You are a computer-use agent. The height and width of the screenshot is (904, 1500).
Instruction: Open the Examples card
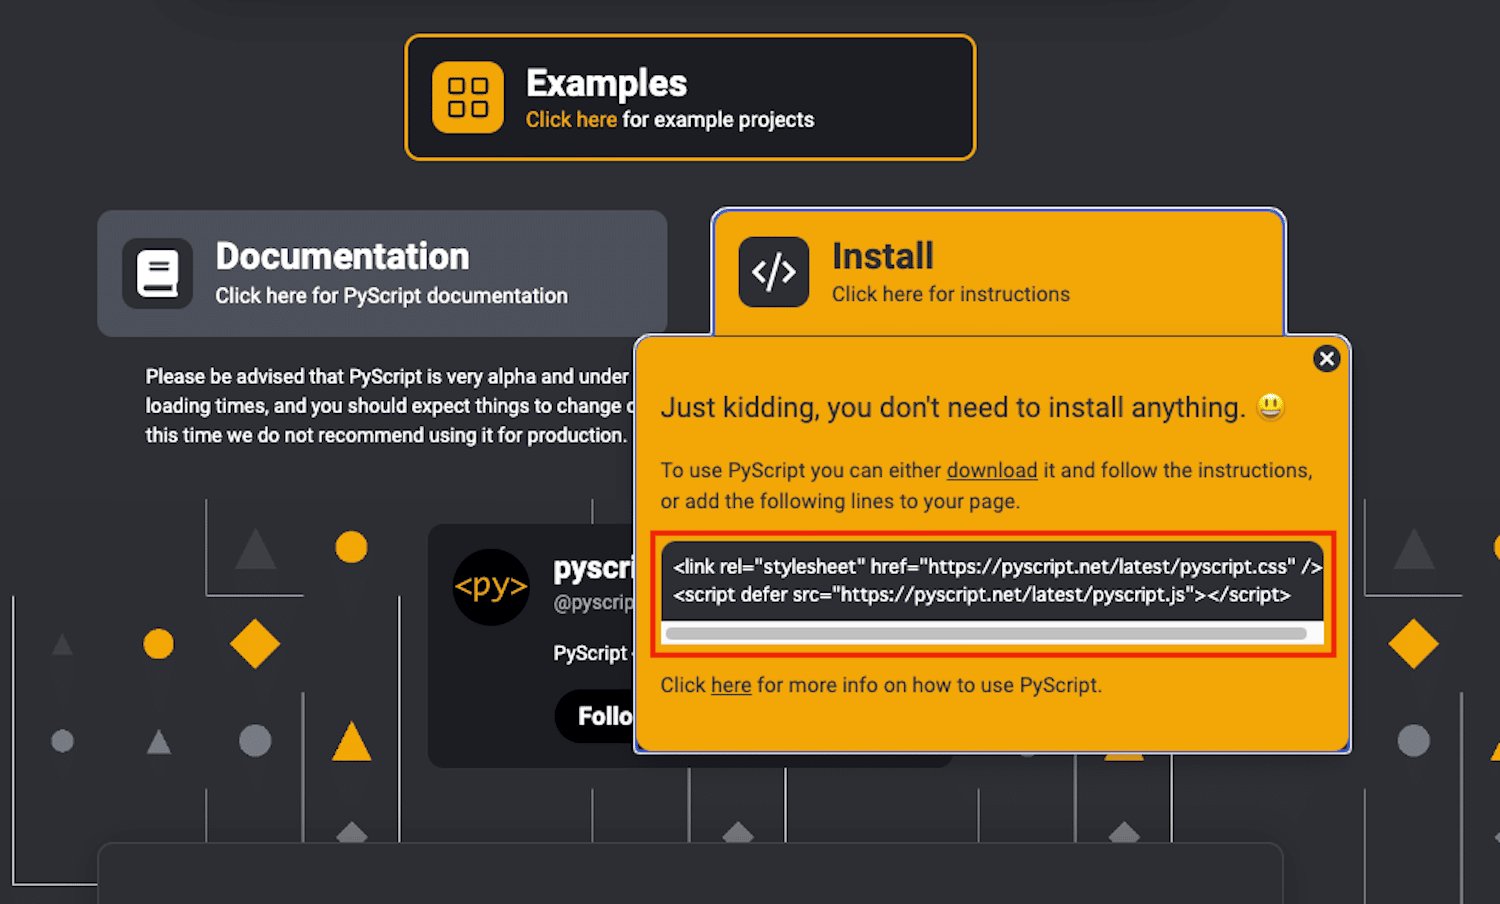(x=689, y=96)
